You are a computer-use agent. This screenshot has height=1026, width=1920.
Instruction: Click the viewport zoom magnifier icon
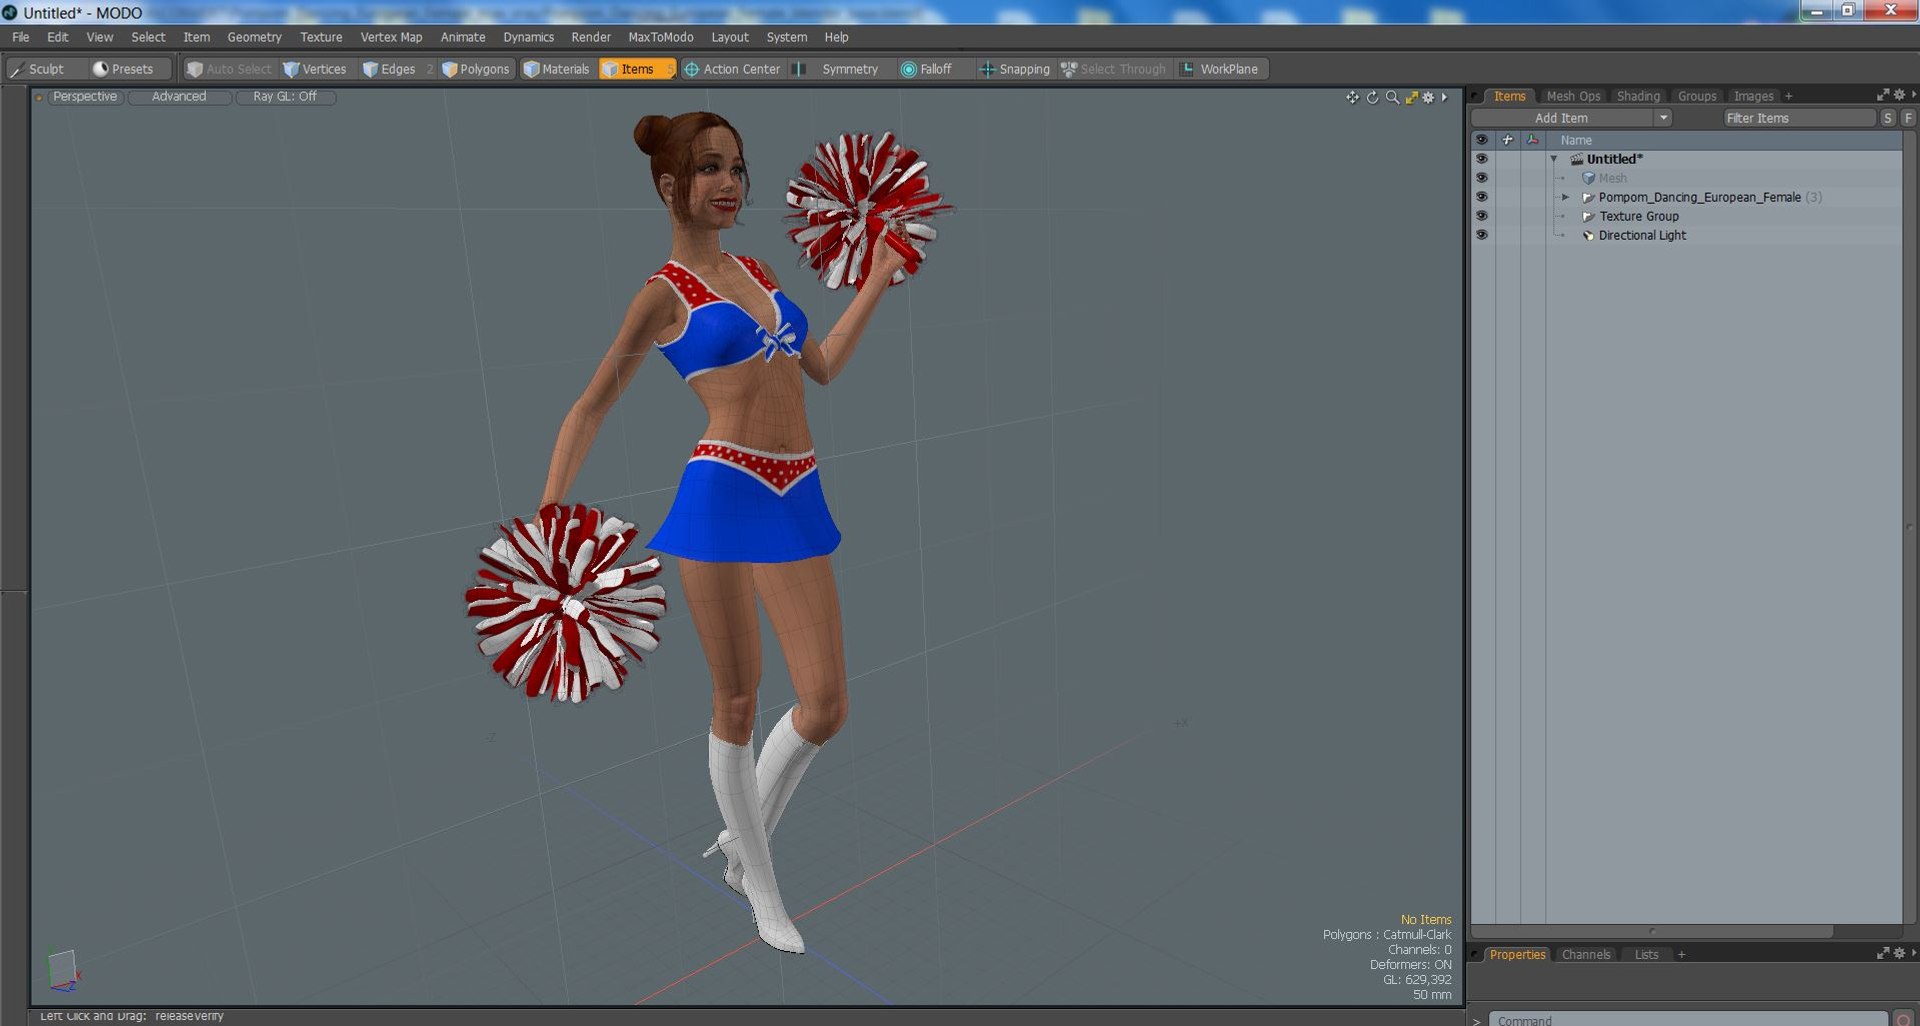click(1392, 97)
